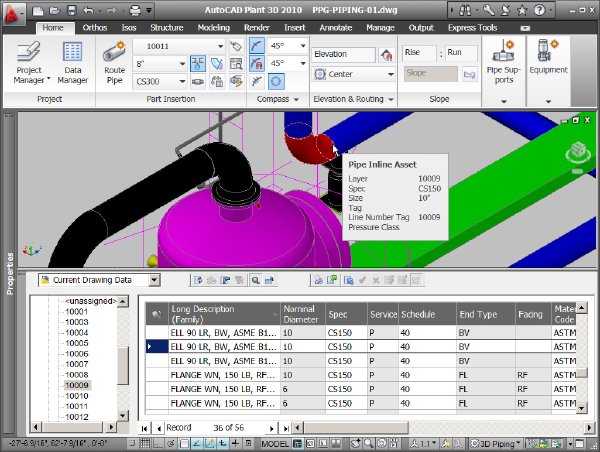The height and width of the screenshot is (452, 600).
Task: Open the Isos ribbon tab
Action: click(x=129, y=28)
